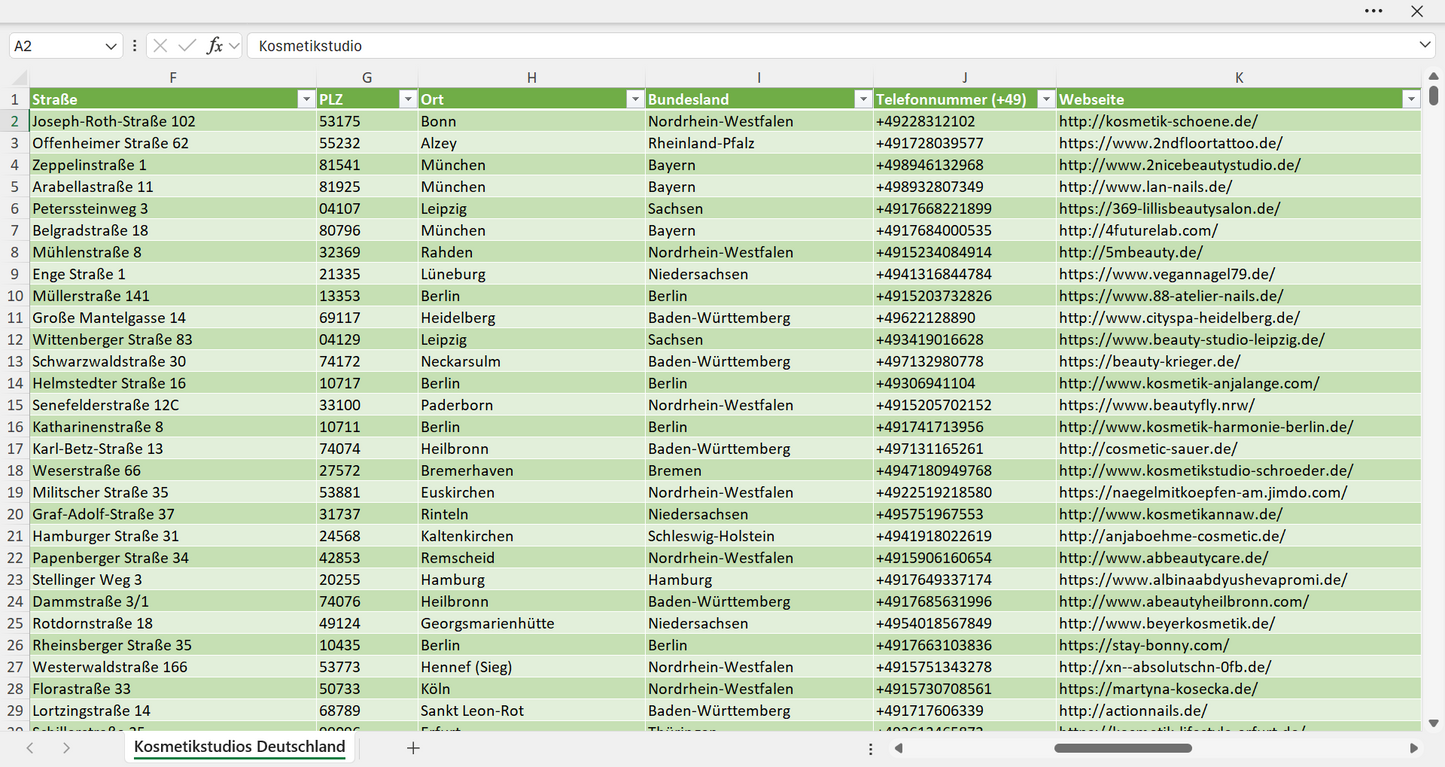This screenshot has height=767, width=1445.
Task: Open the Bundesland column filter dropdown
Action: coord(862,99)
